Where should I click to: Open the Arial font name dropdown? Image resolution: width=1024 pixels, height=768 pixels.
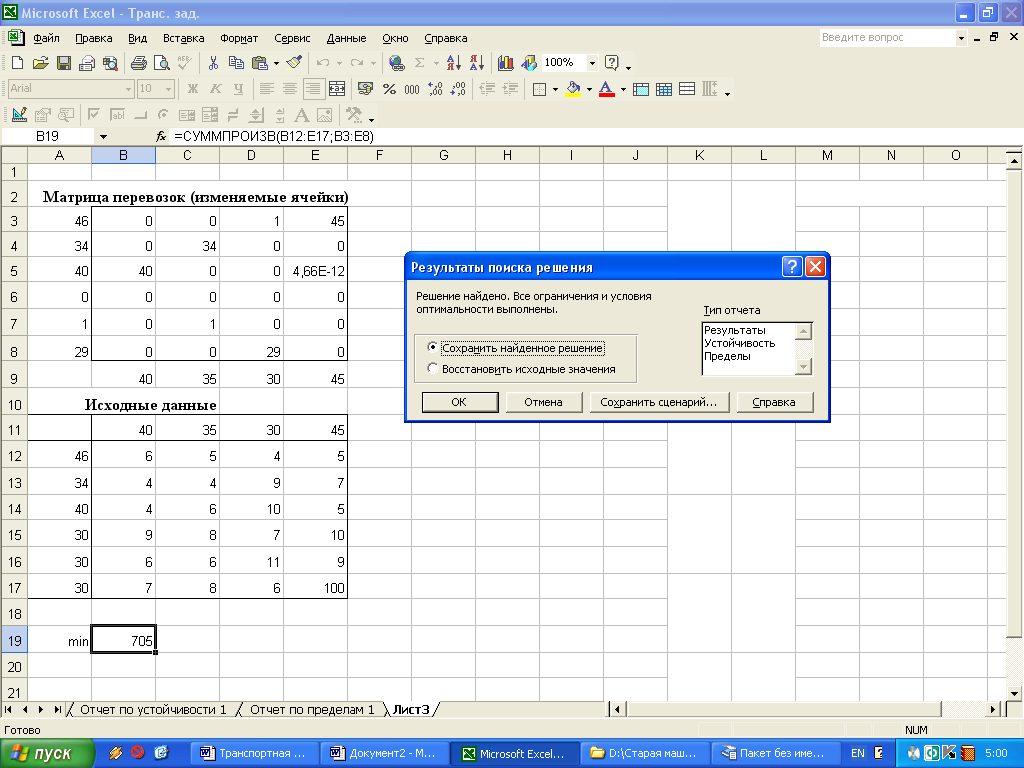[129, 89]
